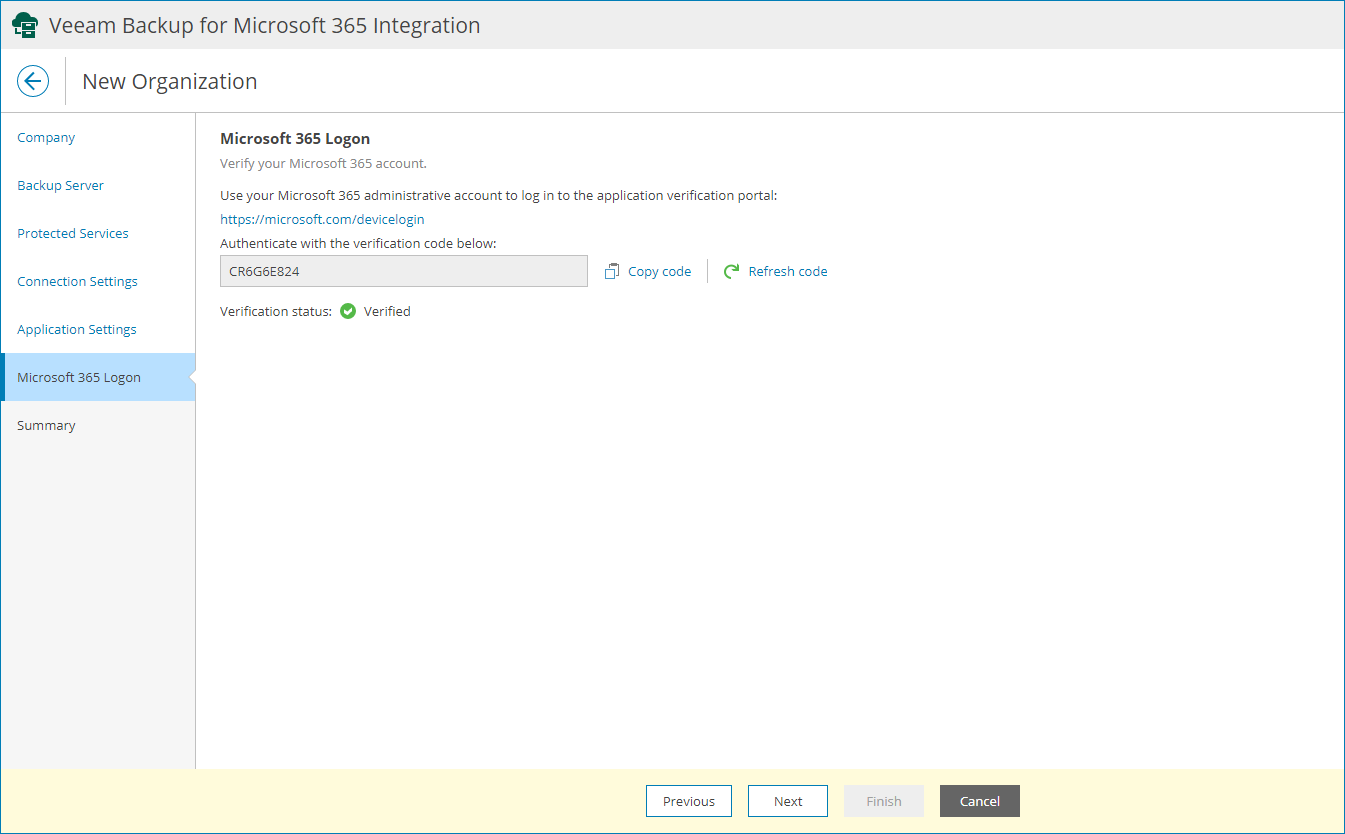This screenshot has width=1345, height=834.
Task: Cancel the New Organization wizard
Action: click(x=979, y=800)
